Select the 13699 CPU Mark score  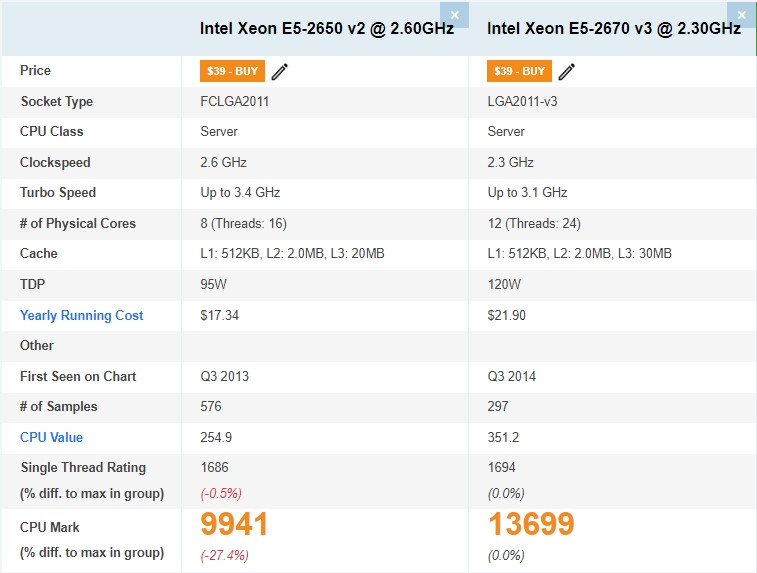pos(531,524)
